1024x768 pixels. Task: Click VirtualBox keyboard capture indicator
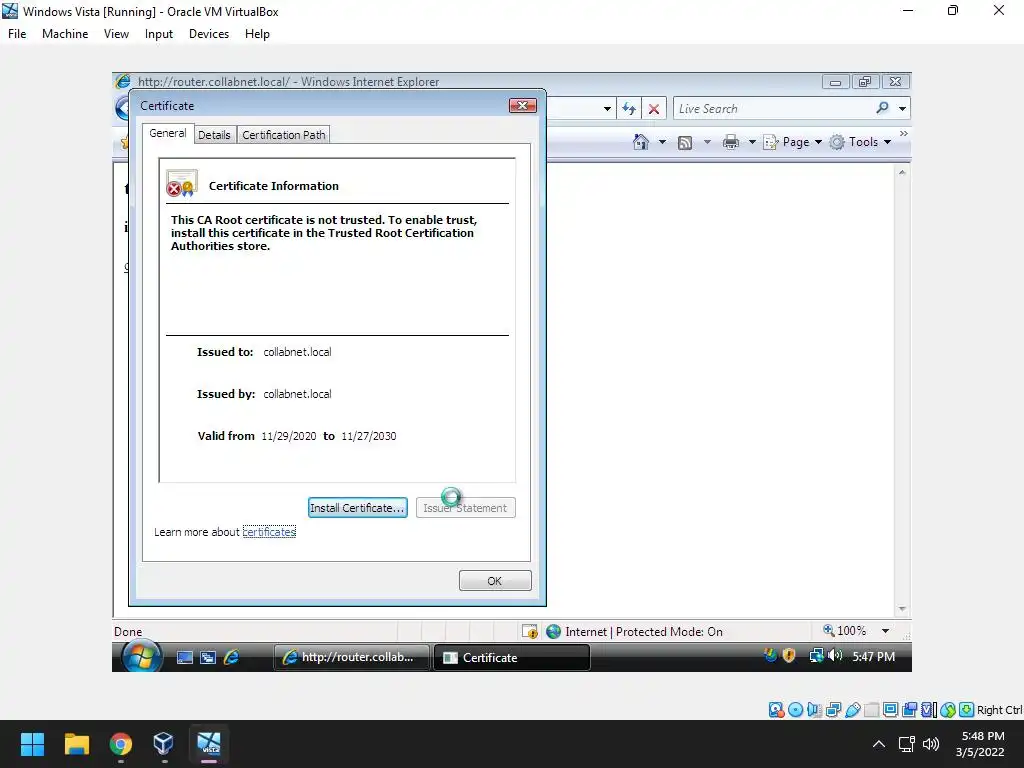[967, 710]
